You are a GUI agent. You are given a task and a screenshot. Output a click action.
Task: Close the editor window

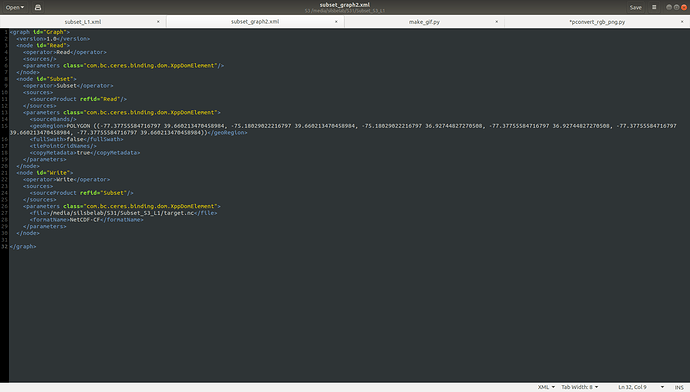click(684, 7)
